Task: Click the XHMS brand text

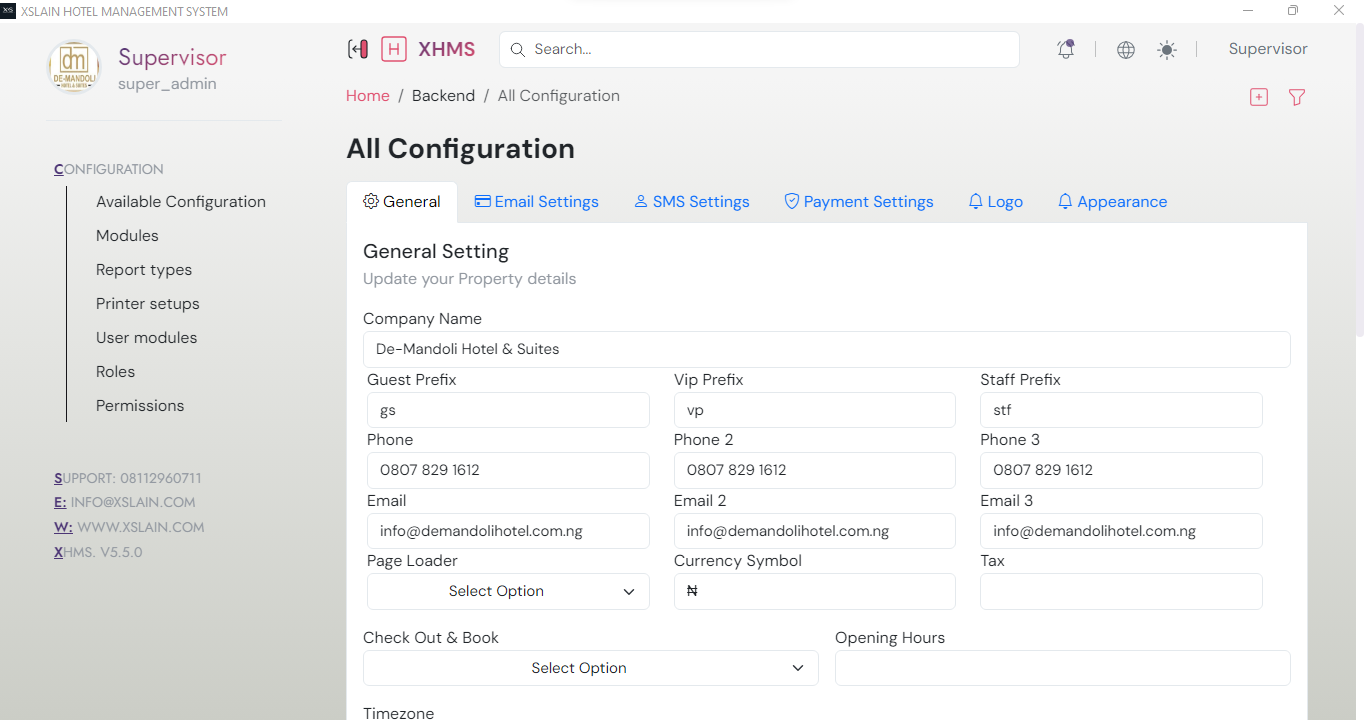Action: coord(446,49)
